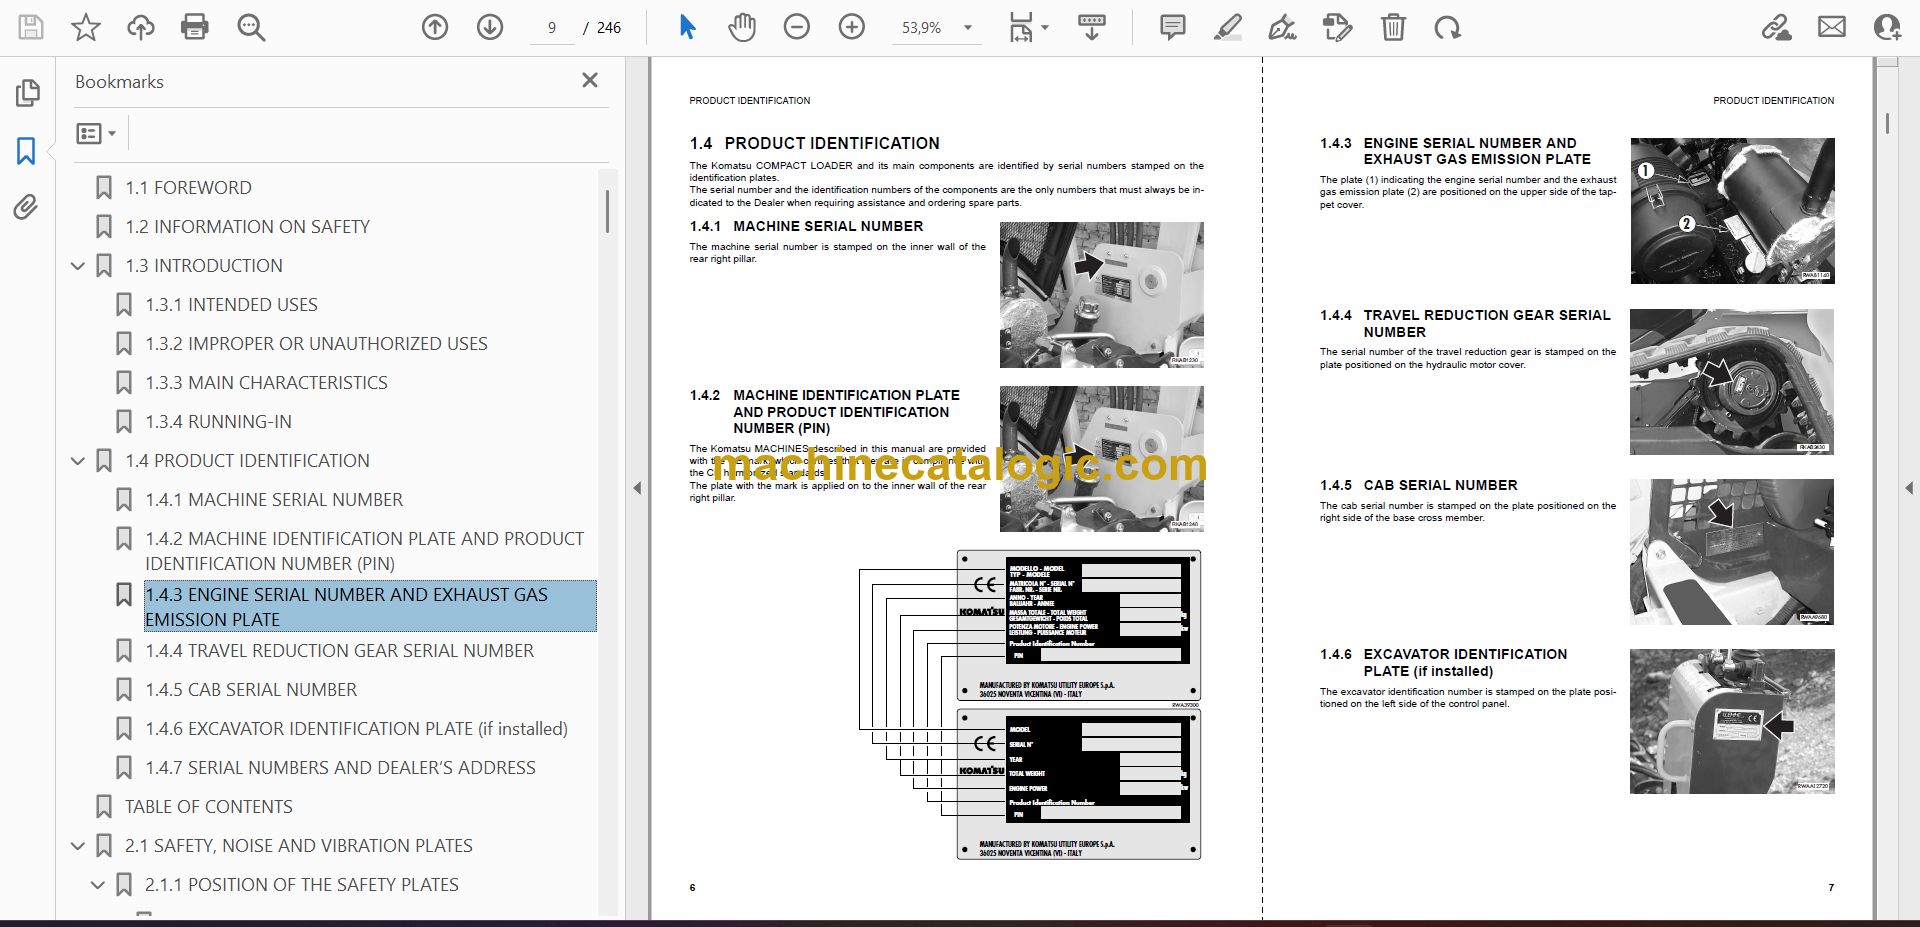Add the document to favorites with the star icon
This screenshot has width=1920, height=927.
coord(86,27)
